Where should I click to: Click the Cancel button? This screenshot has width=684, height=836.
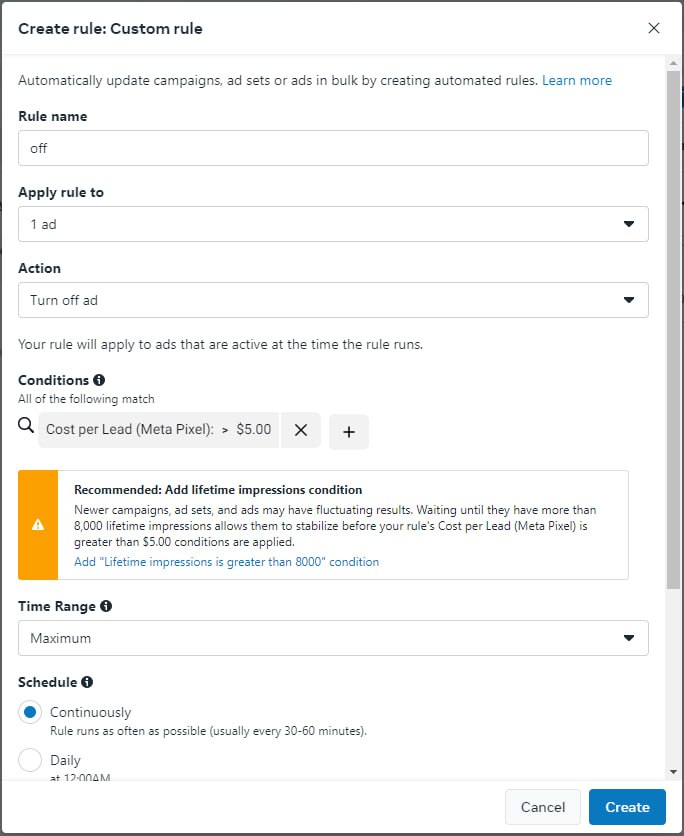coord(543,807)
